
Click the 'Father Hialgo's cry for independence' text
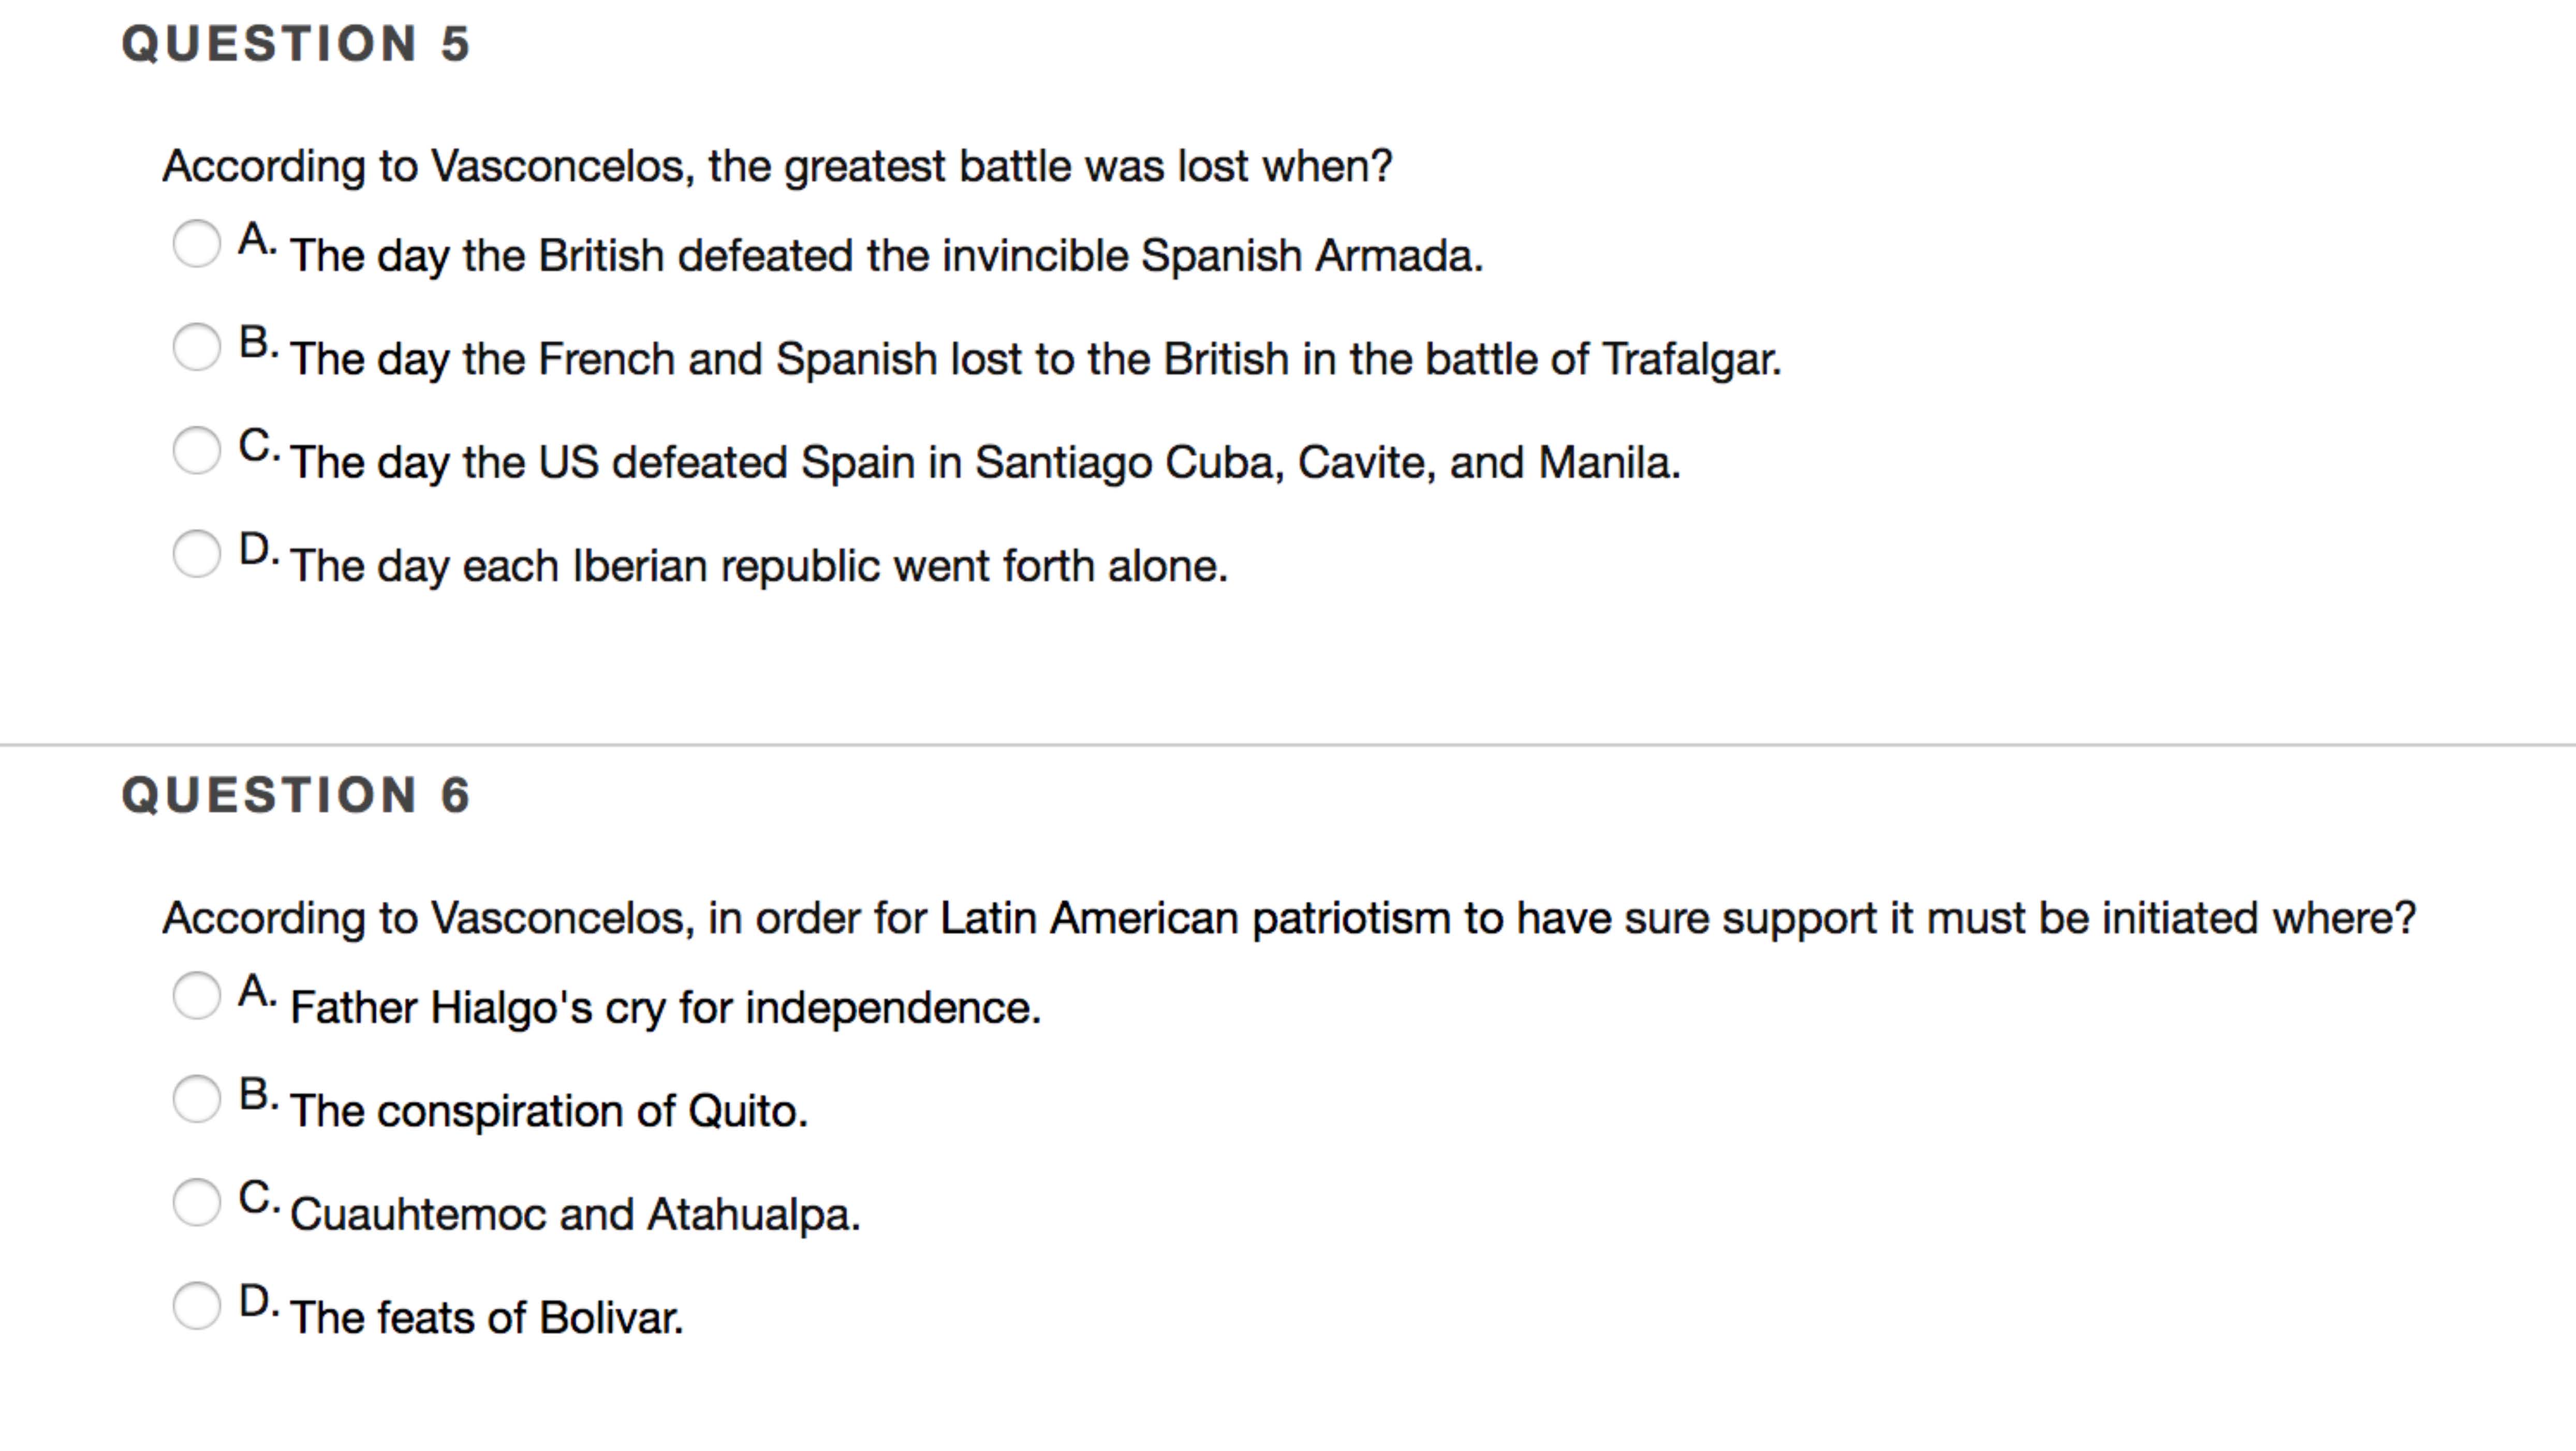665,1008
